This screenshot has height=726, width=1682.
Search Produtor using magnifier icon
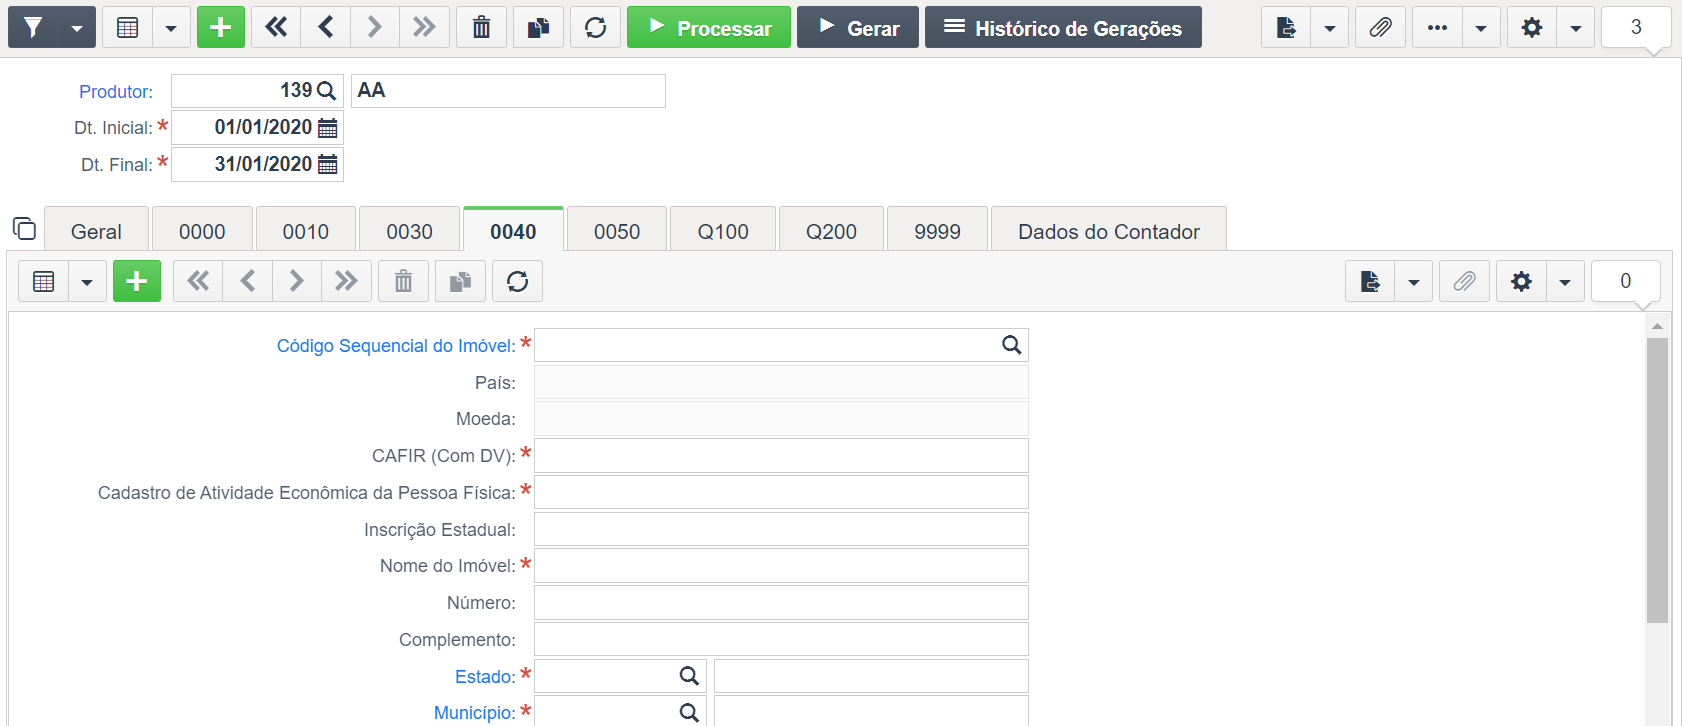pos(326,91)
